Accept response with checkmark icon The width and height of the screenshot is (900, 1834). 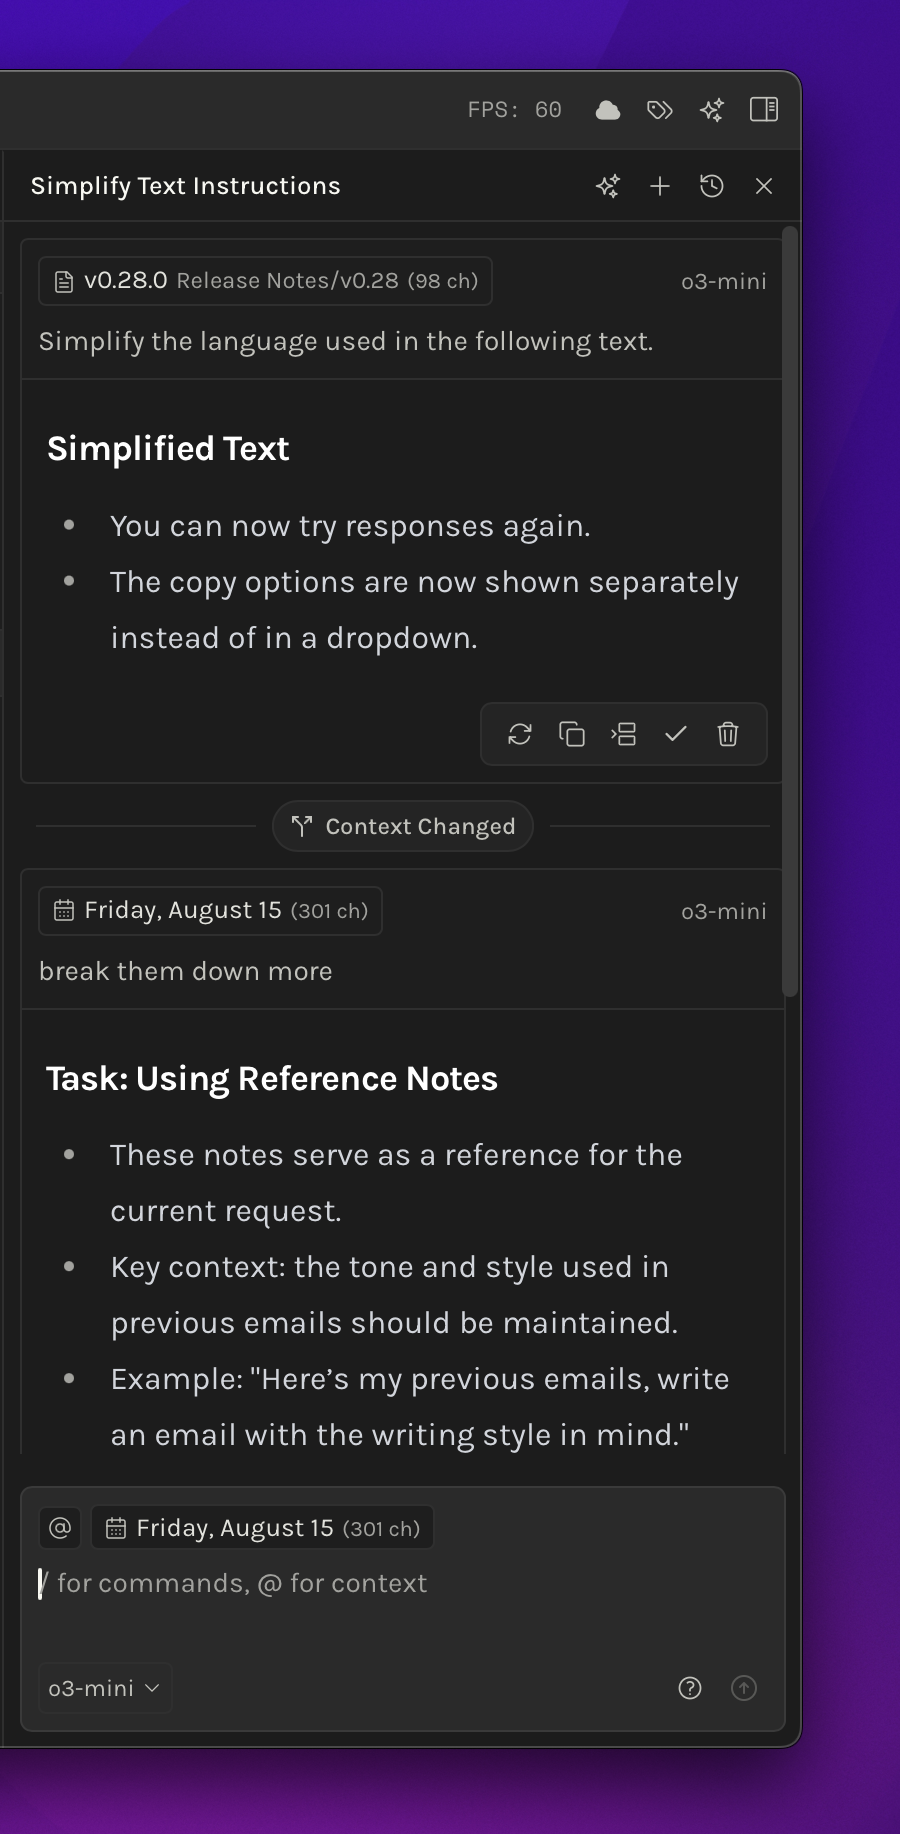[x=676, y=734]
